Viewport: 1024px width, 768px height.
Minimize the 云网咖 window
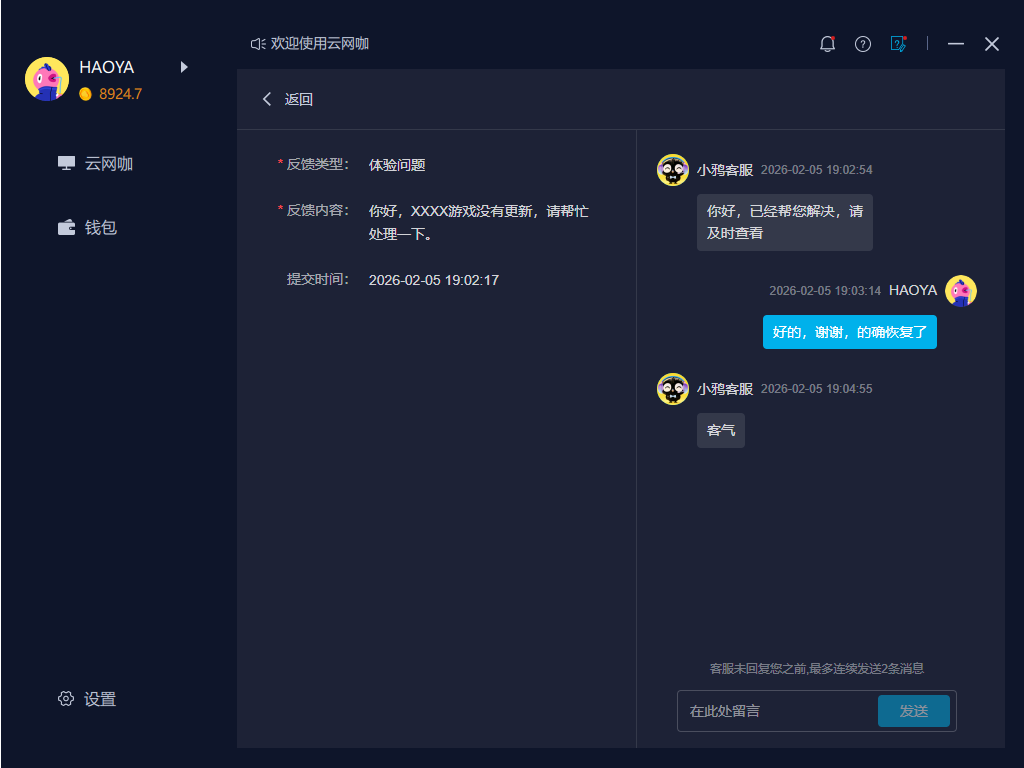tap(956, 44)
